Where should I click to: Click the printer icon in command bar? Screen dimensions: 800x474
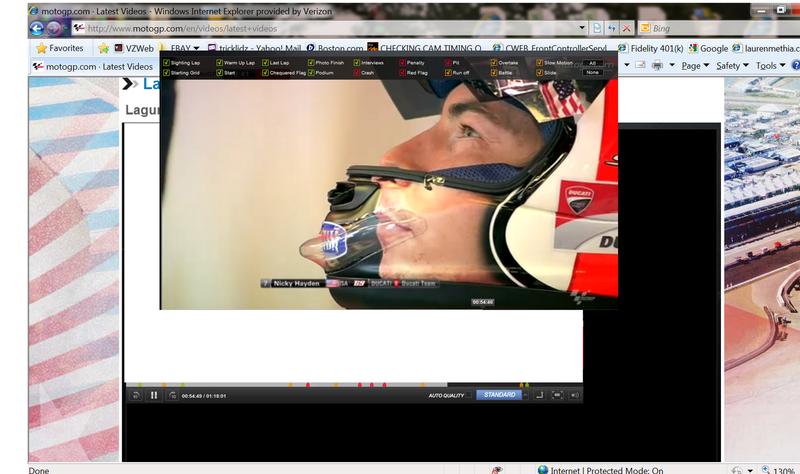[657, 65]
